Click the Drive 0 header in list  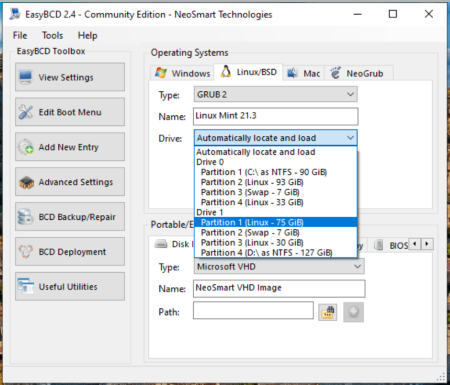click(276, 162)
